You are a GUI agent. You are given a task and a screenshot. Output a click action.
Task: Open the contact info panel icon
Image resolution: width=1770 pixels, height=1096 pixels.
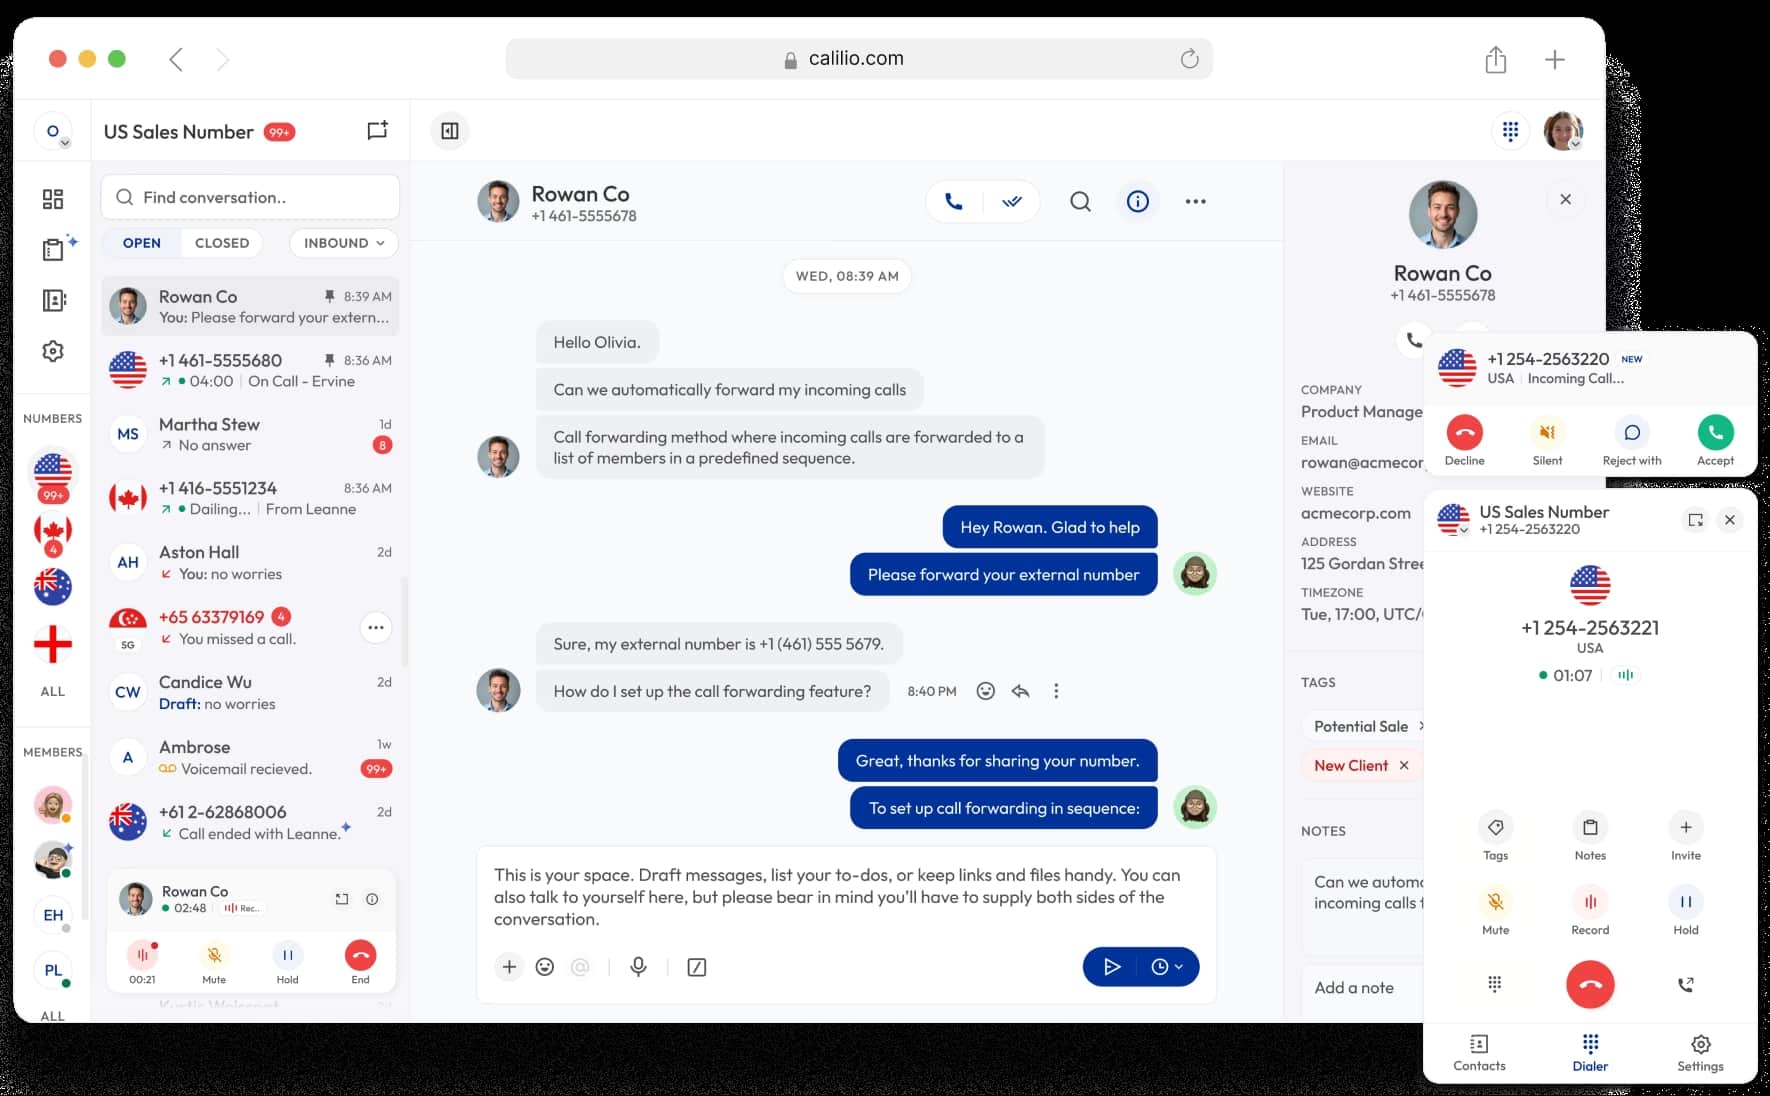tap(1137, 202)
